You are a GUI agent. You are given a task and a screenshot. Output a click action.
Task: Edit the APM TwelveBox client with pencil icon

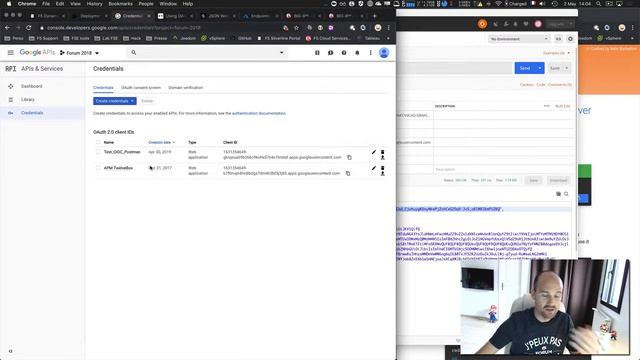tap(374, 168)
